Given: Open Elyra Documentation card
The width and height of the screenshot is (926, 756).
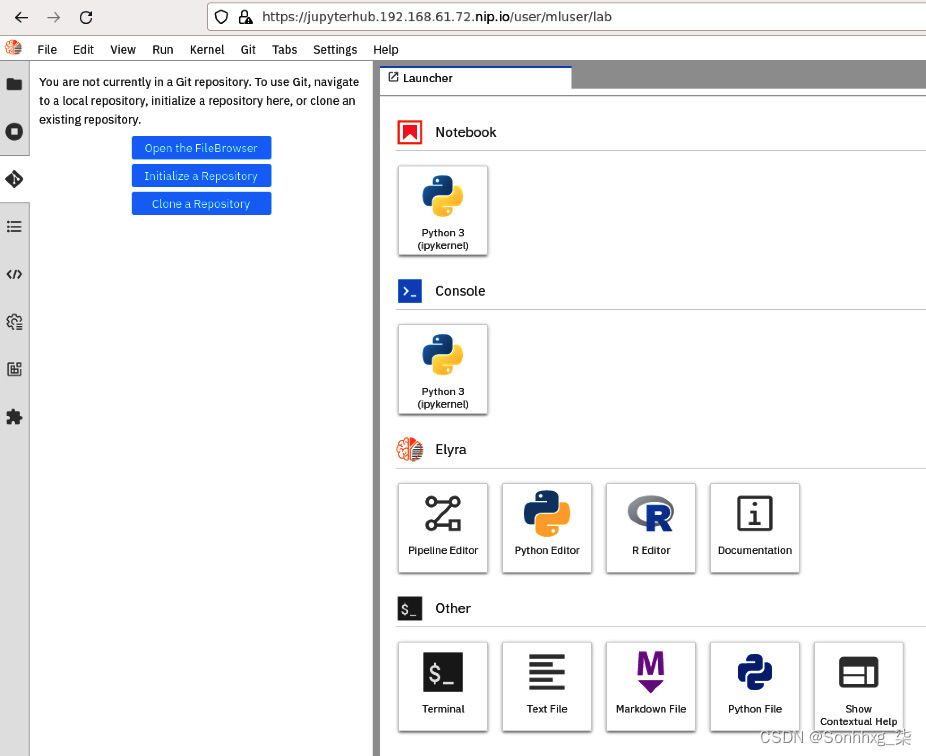Looking at the screenshot, I should click(755, 528).
